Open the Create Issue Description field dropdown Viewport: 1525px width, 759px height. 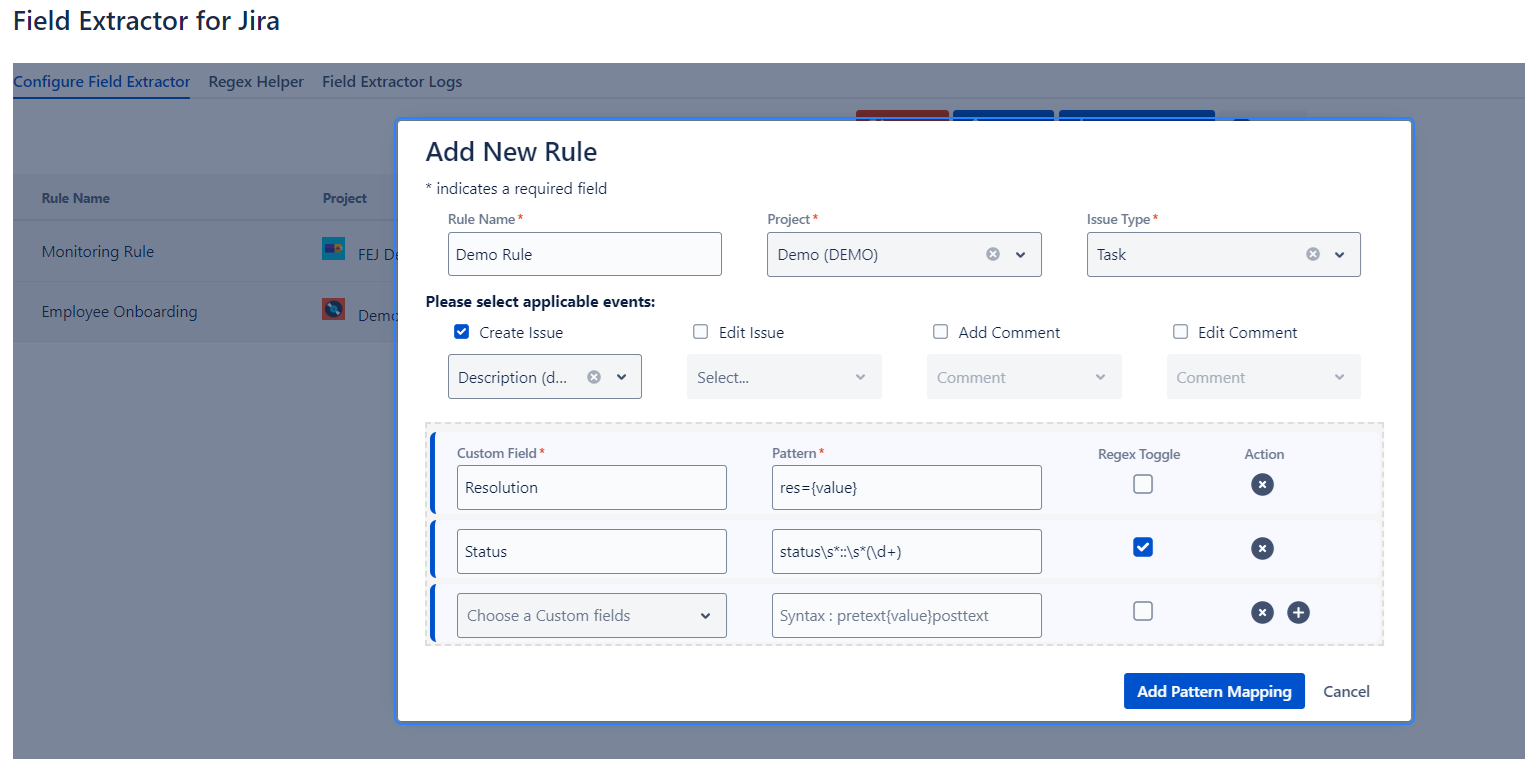pyautogui.click(x=545, y=377)
